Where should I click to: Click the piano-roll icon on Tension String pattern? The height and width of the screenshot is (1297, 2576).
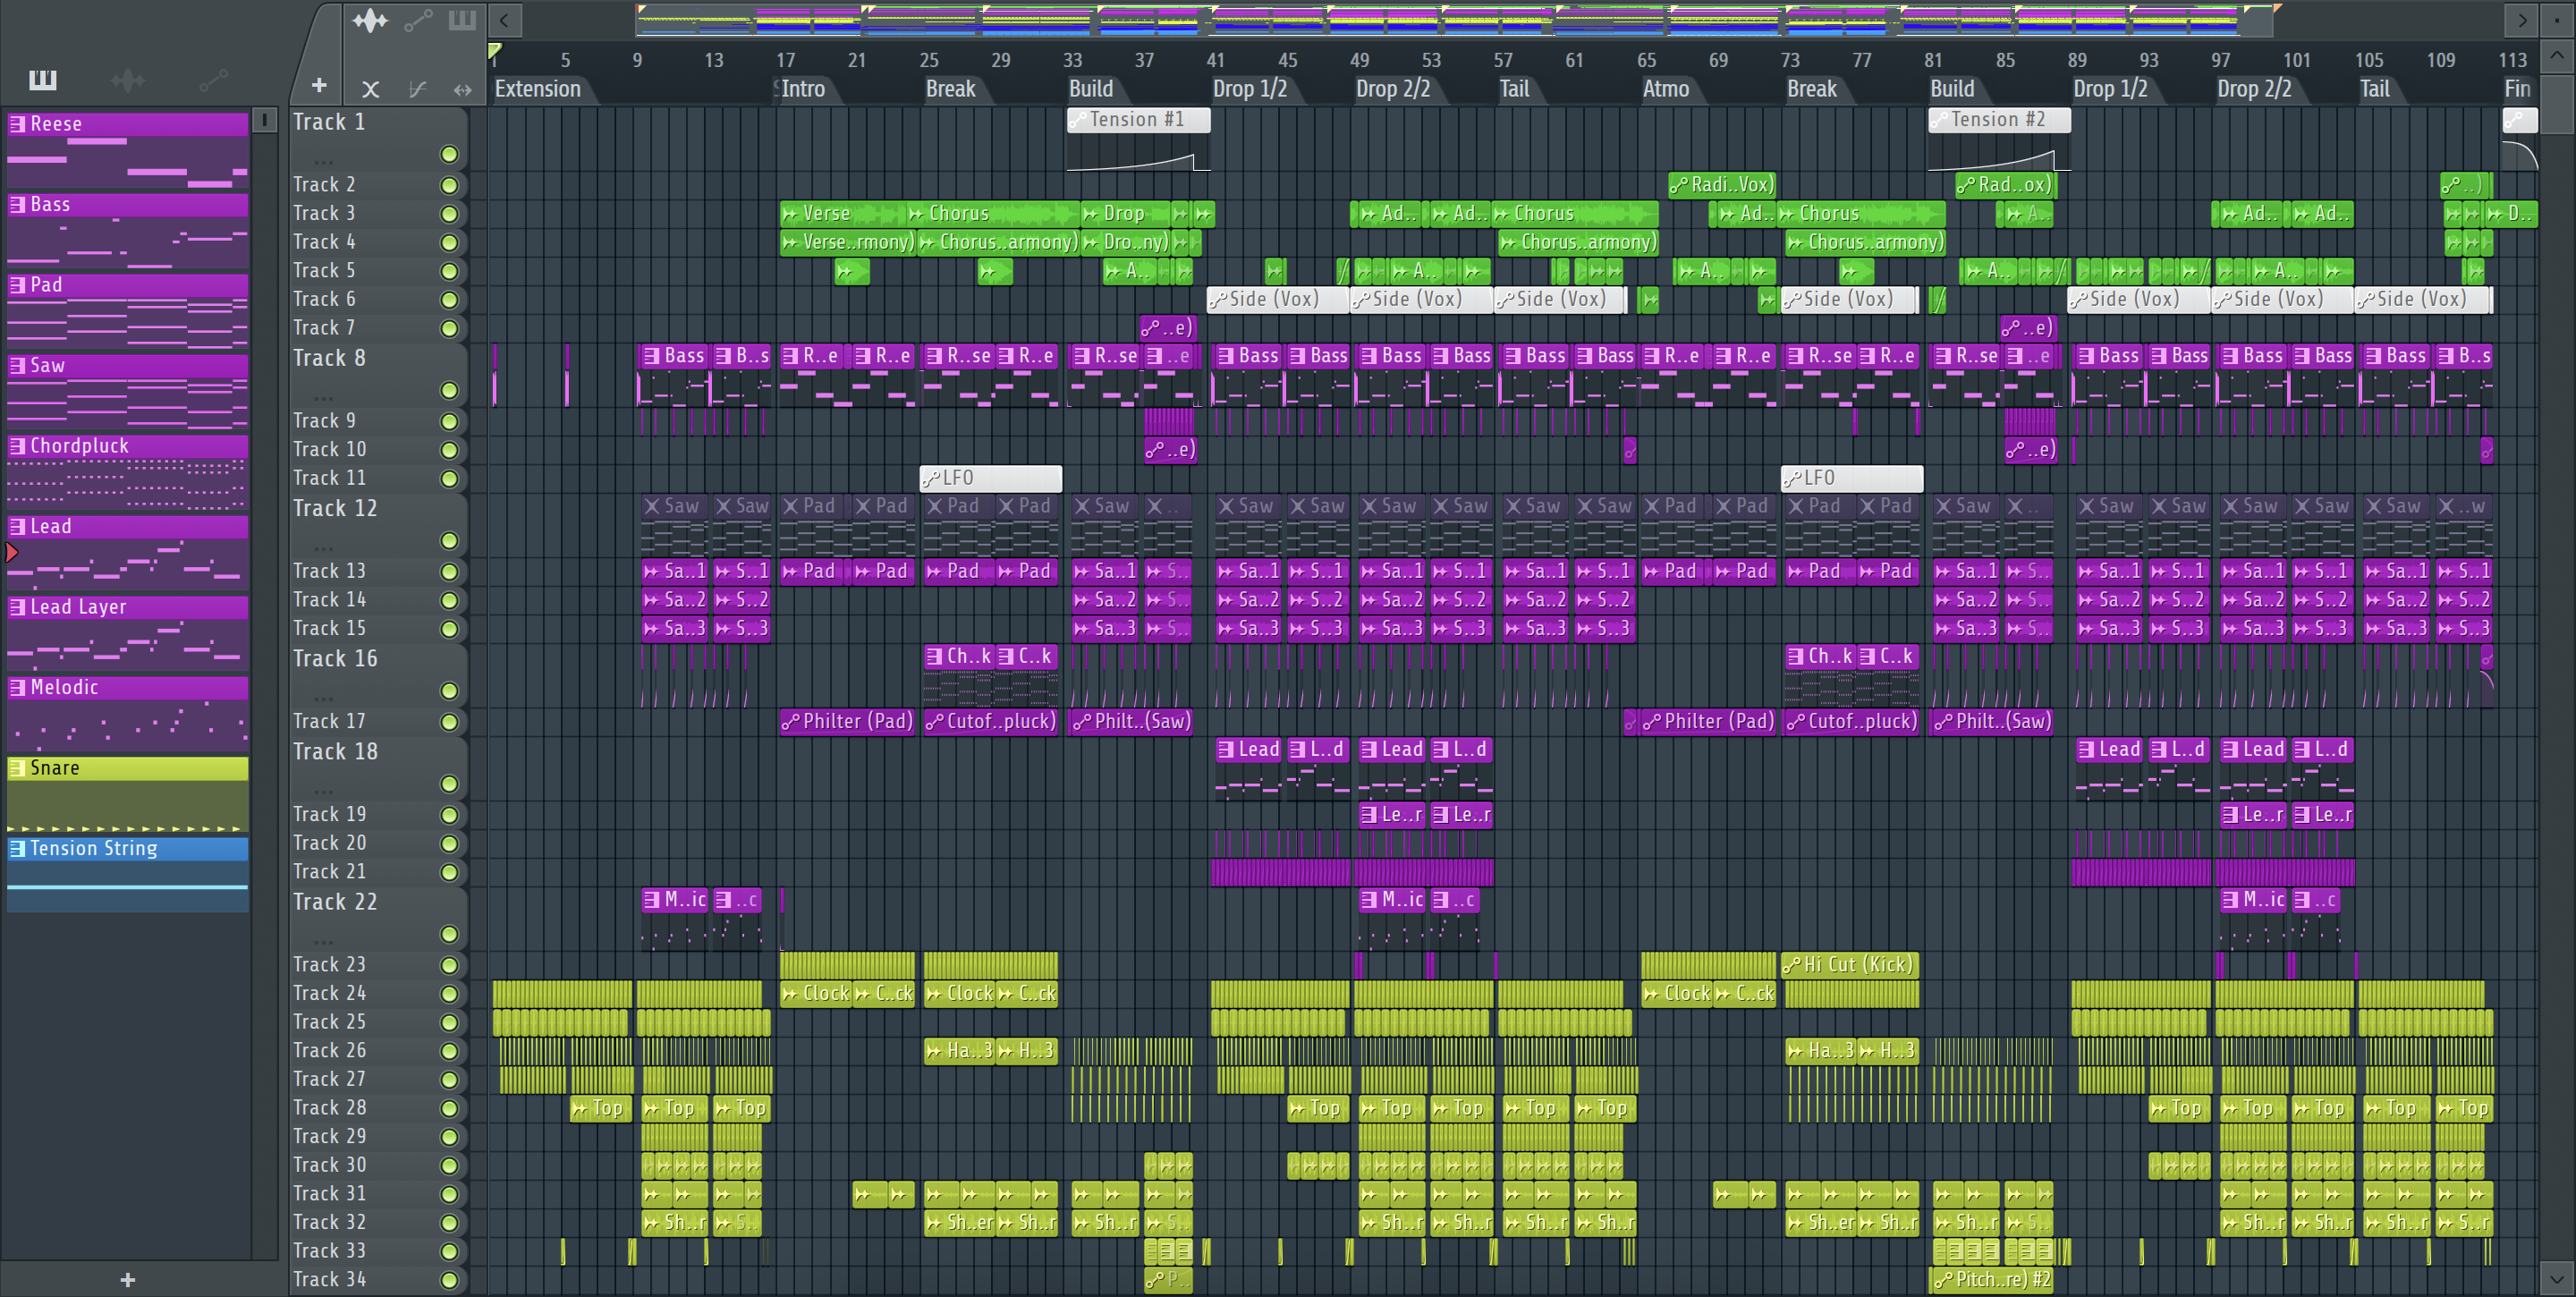tap(17, 849)
